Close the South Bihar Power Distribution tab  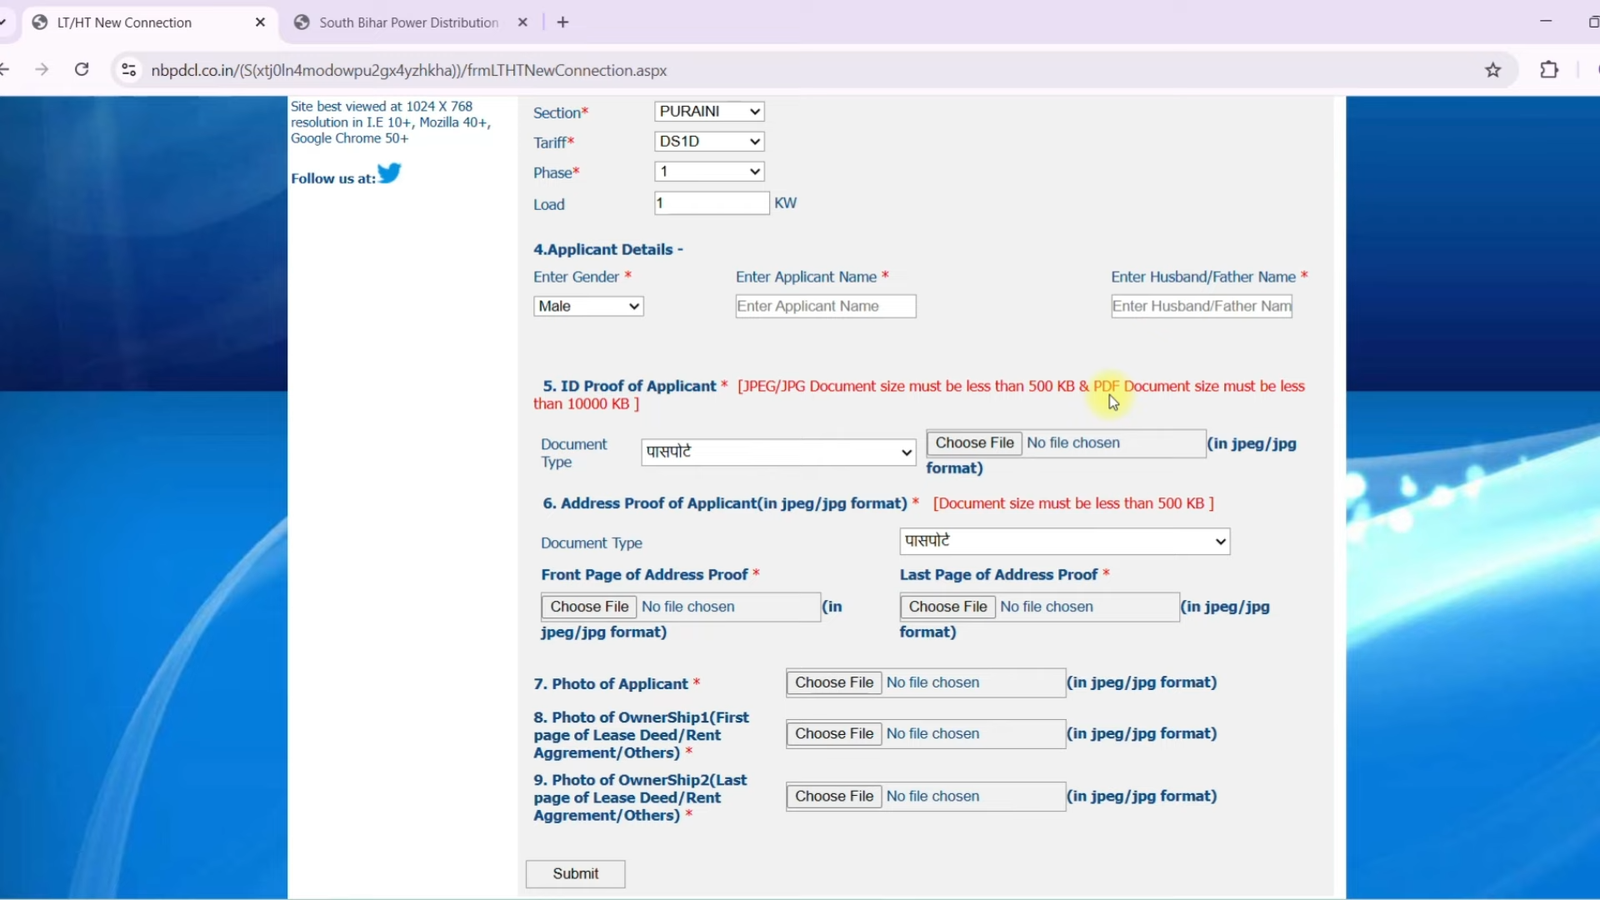pyautogui.click(x=522, y=22)
